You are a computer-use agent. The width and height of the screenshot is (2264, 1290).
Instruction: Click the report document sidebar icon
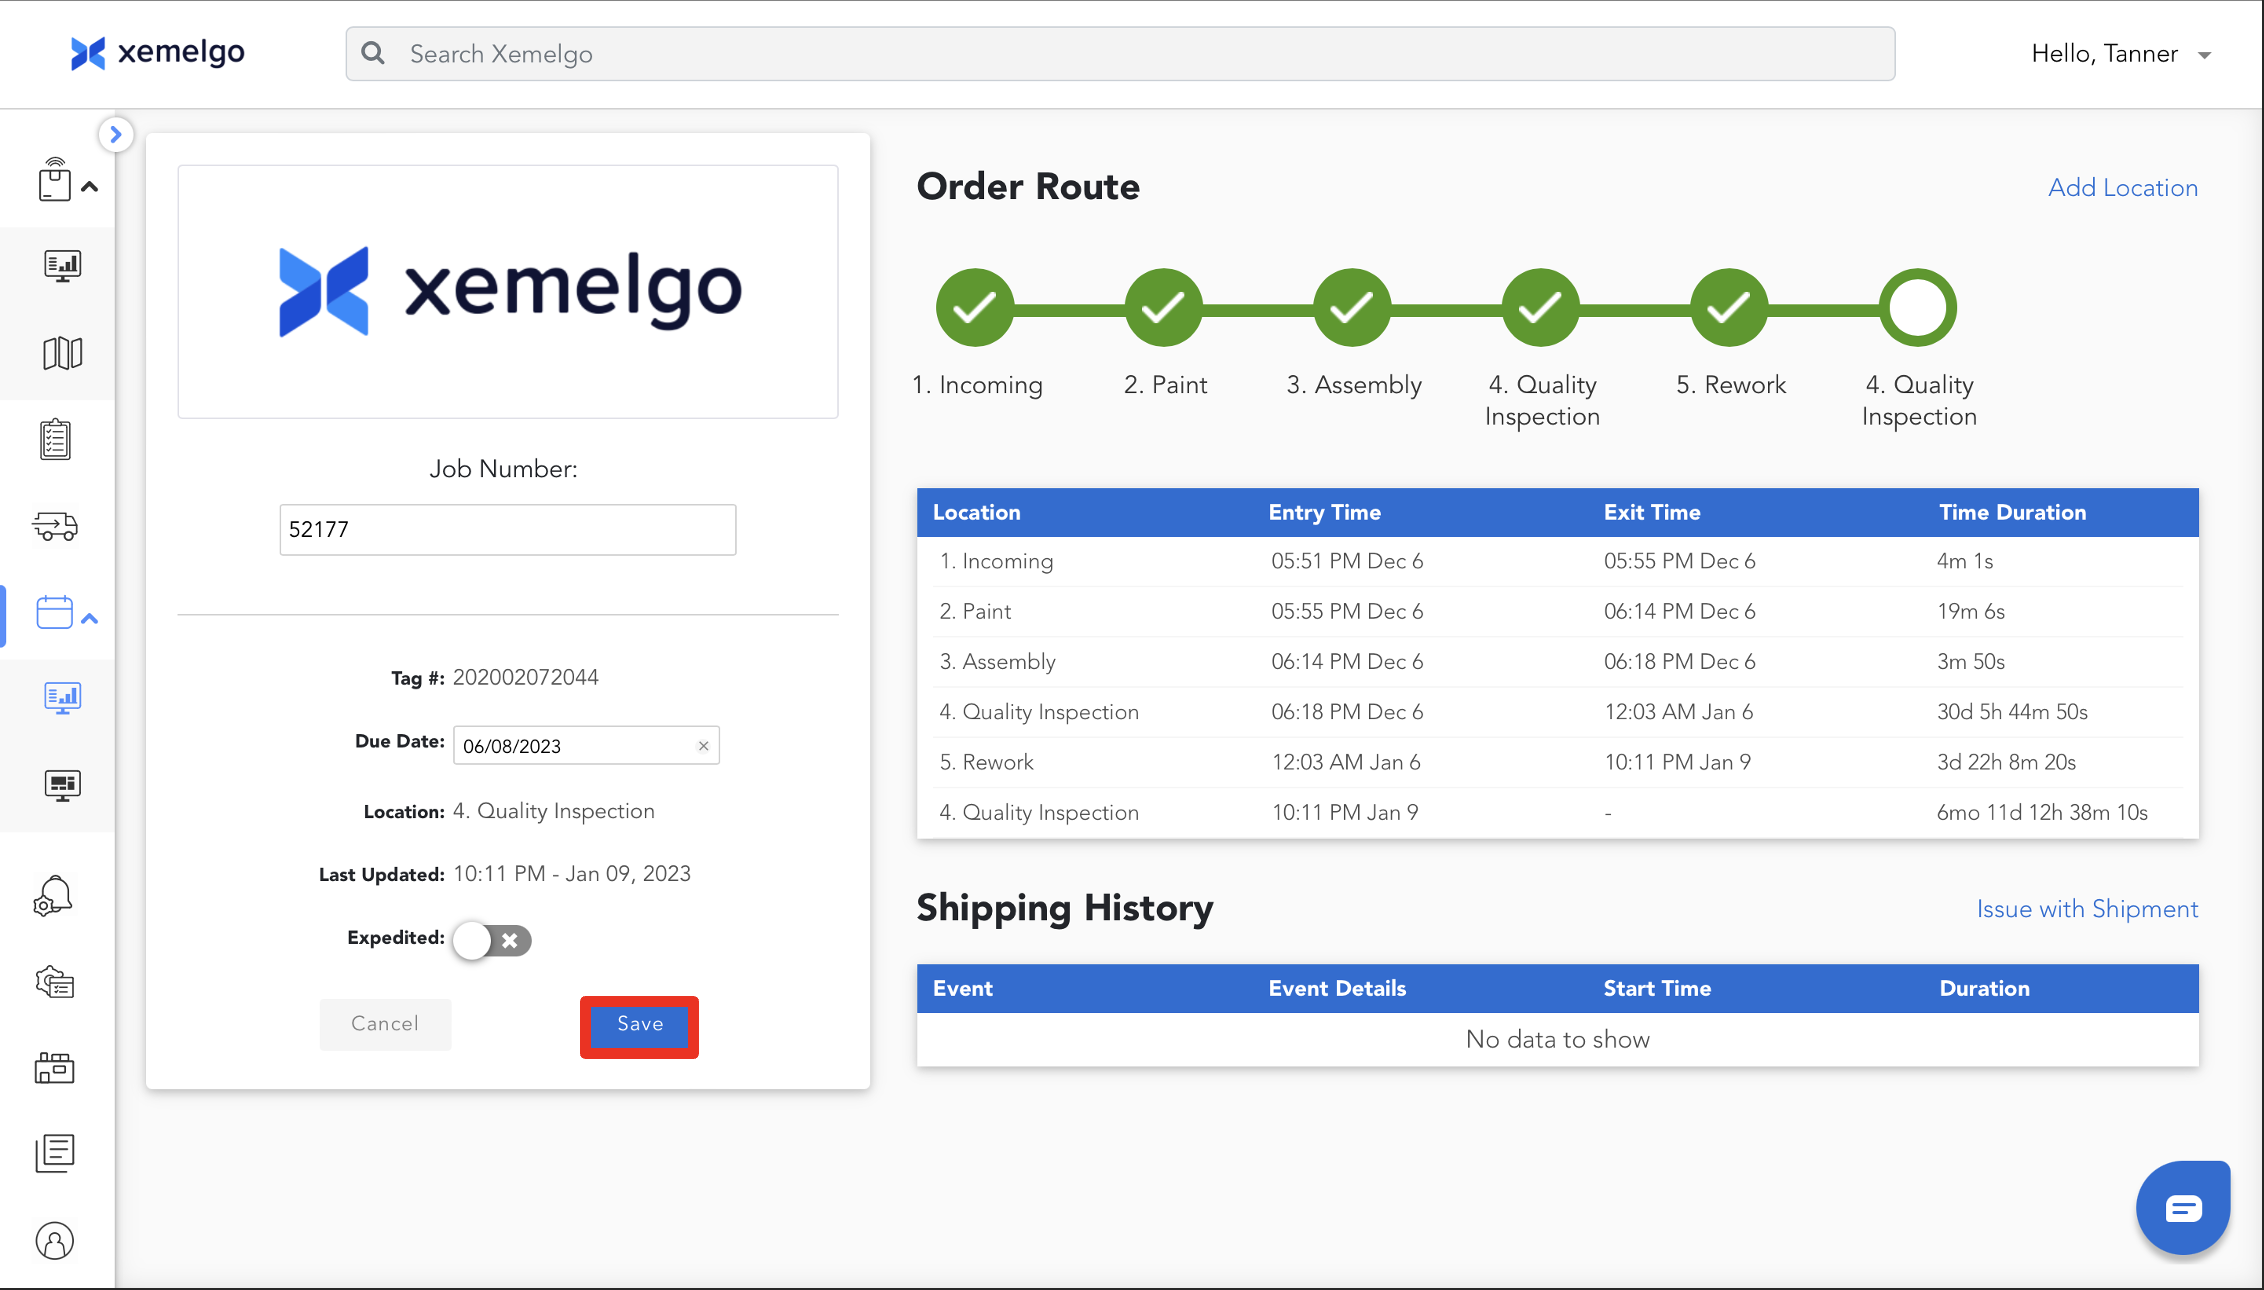(55, 1153)
